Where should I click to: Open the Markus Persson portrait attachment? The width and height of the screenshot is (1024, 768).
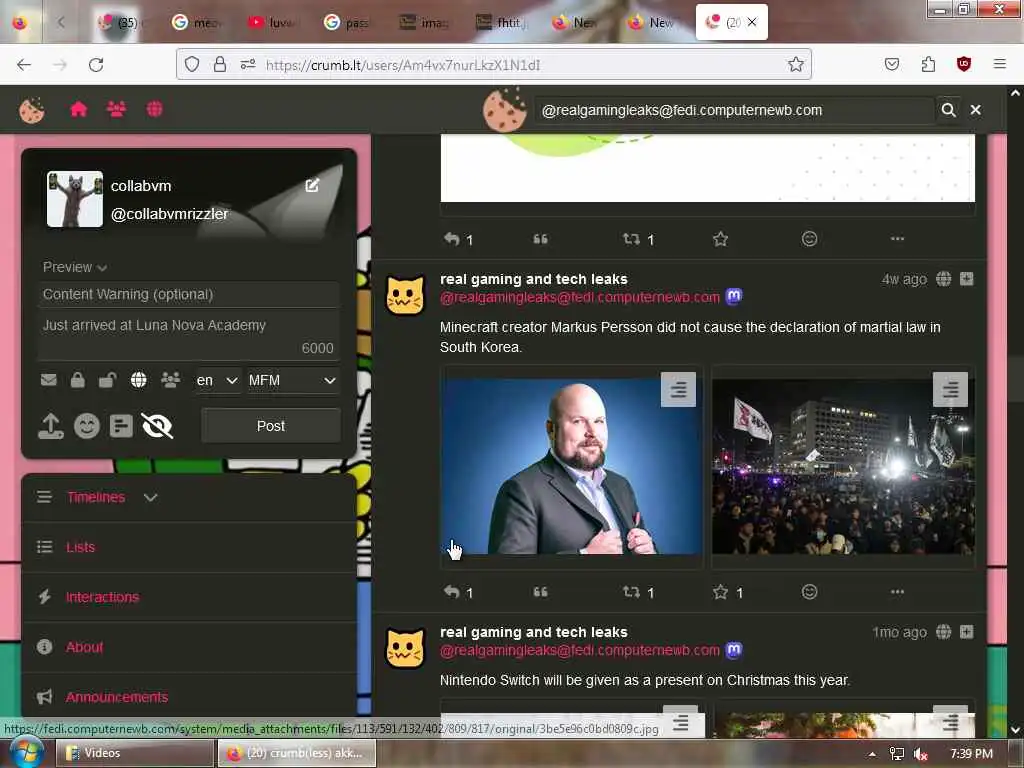pos(571,466)
